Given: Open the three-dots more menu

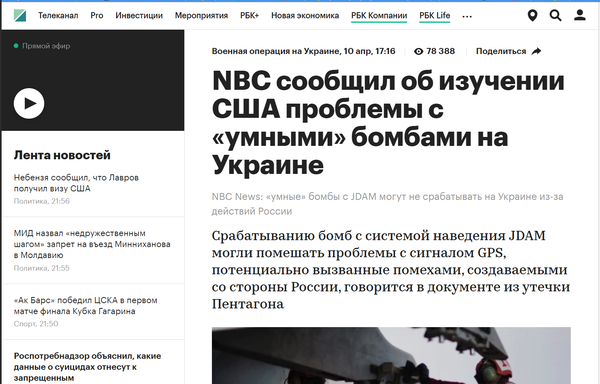Looking at the screenshot, I should pos(467,16).
